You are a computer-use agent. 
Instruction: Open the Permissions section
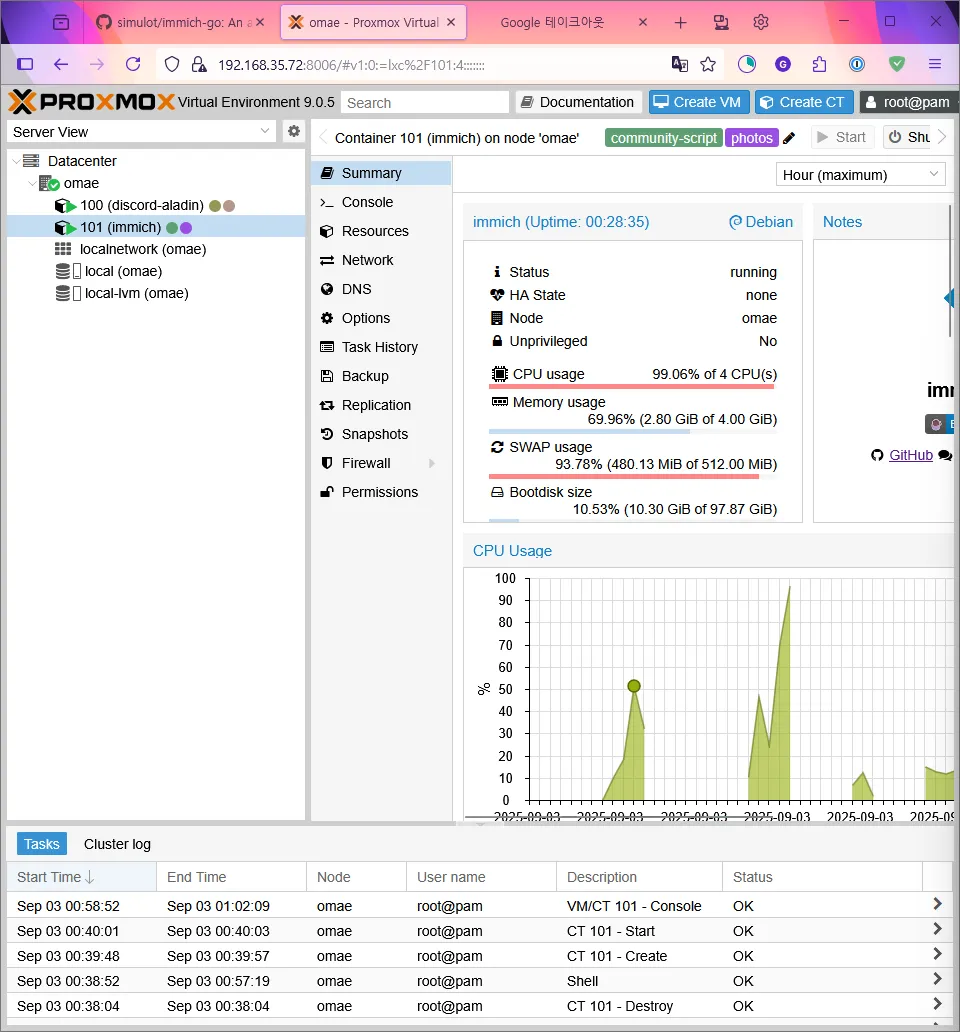coord(381,492)
